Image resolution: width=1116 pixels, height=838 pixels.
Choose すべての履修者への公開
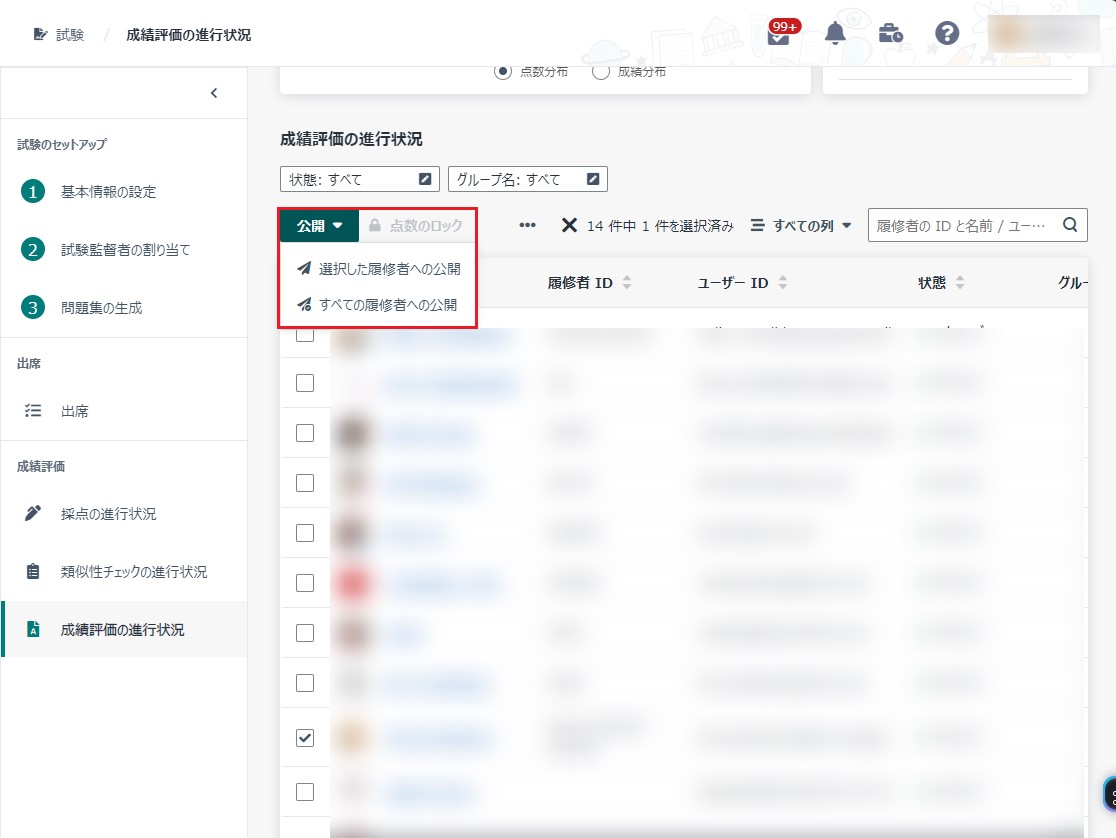tap(377, 305)
